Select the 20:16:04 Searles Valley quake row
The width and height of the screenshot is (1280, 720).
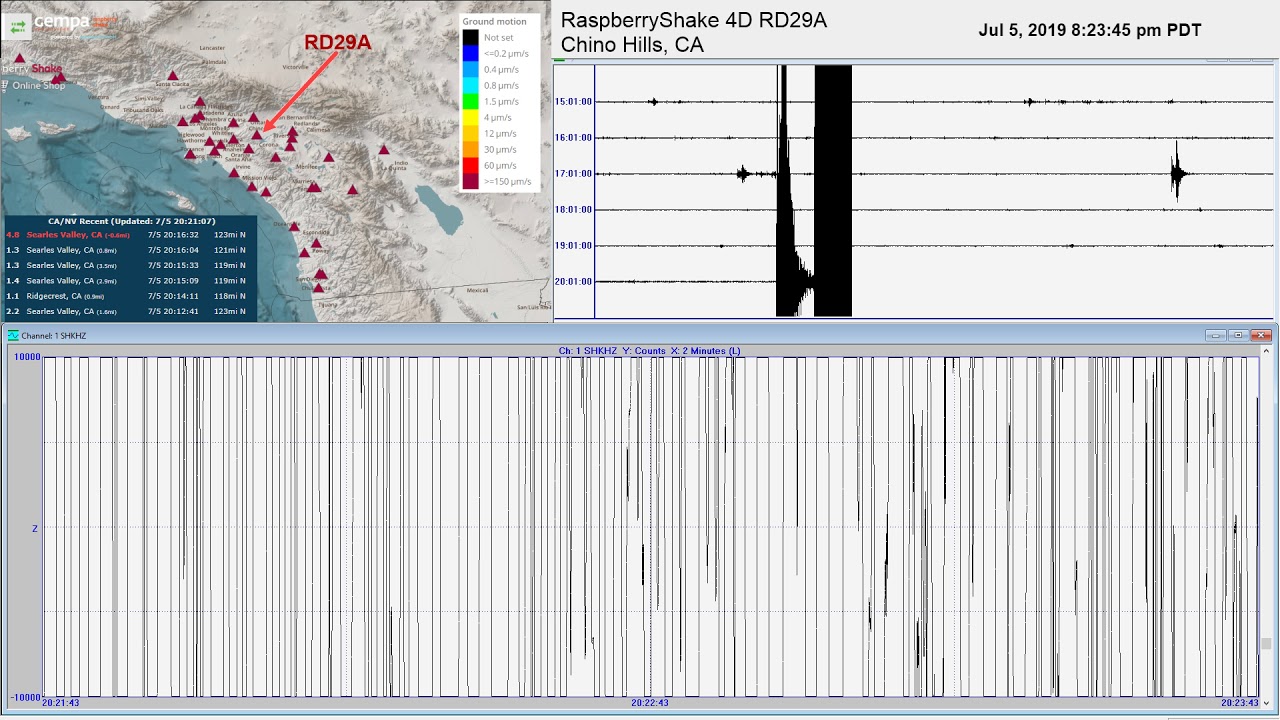pyautogui.click(x=130, y=250)
